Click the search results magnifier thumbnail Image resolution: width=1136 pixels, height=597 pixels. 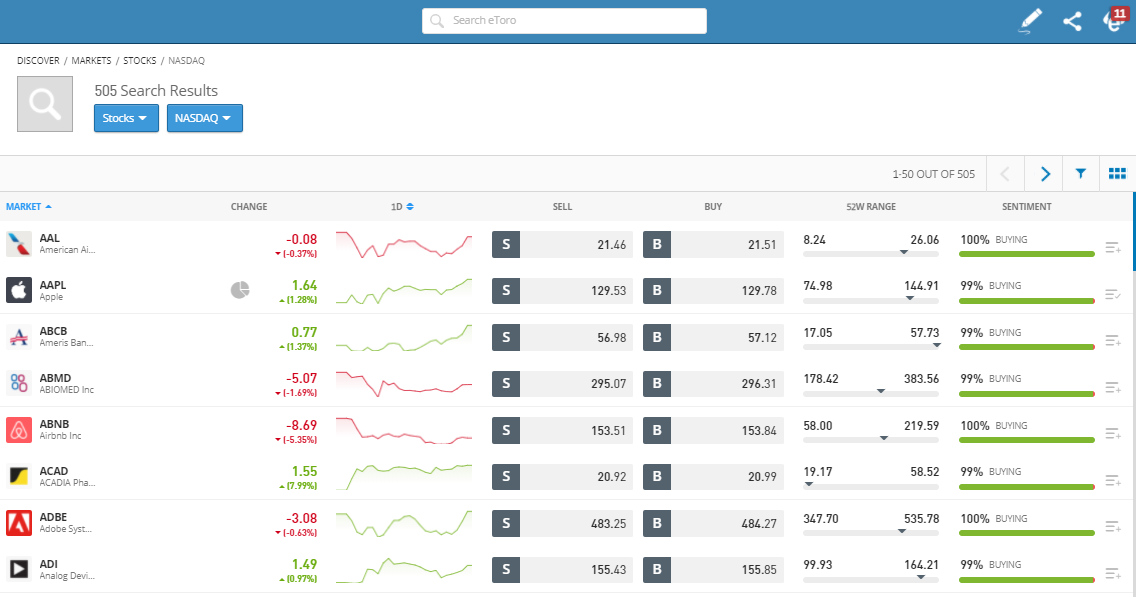tap(45, 104)
